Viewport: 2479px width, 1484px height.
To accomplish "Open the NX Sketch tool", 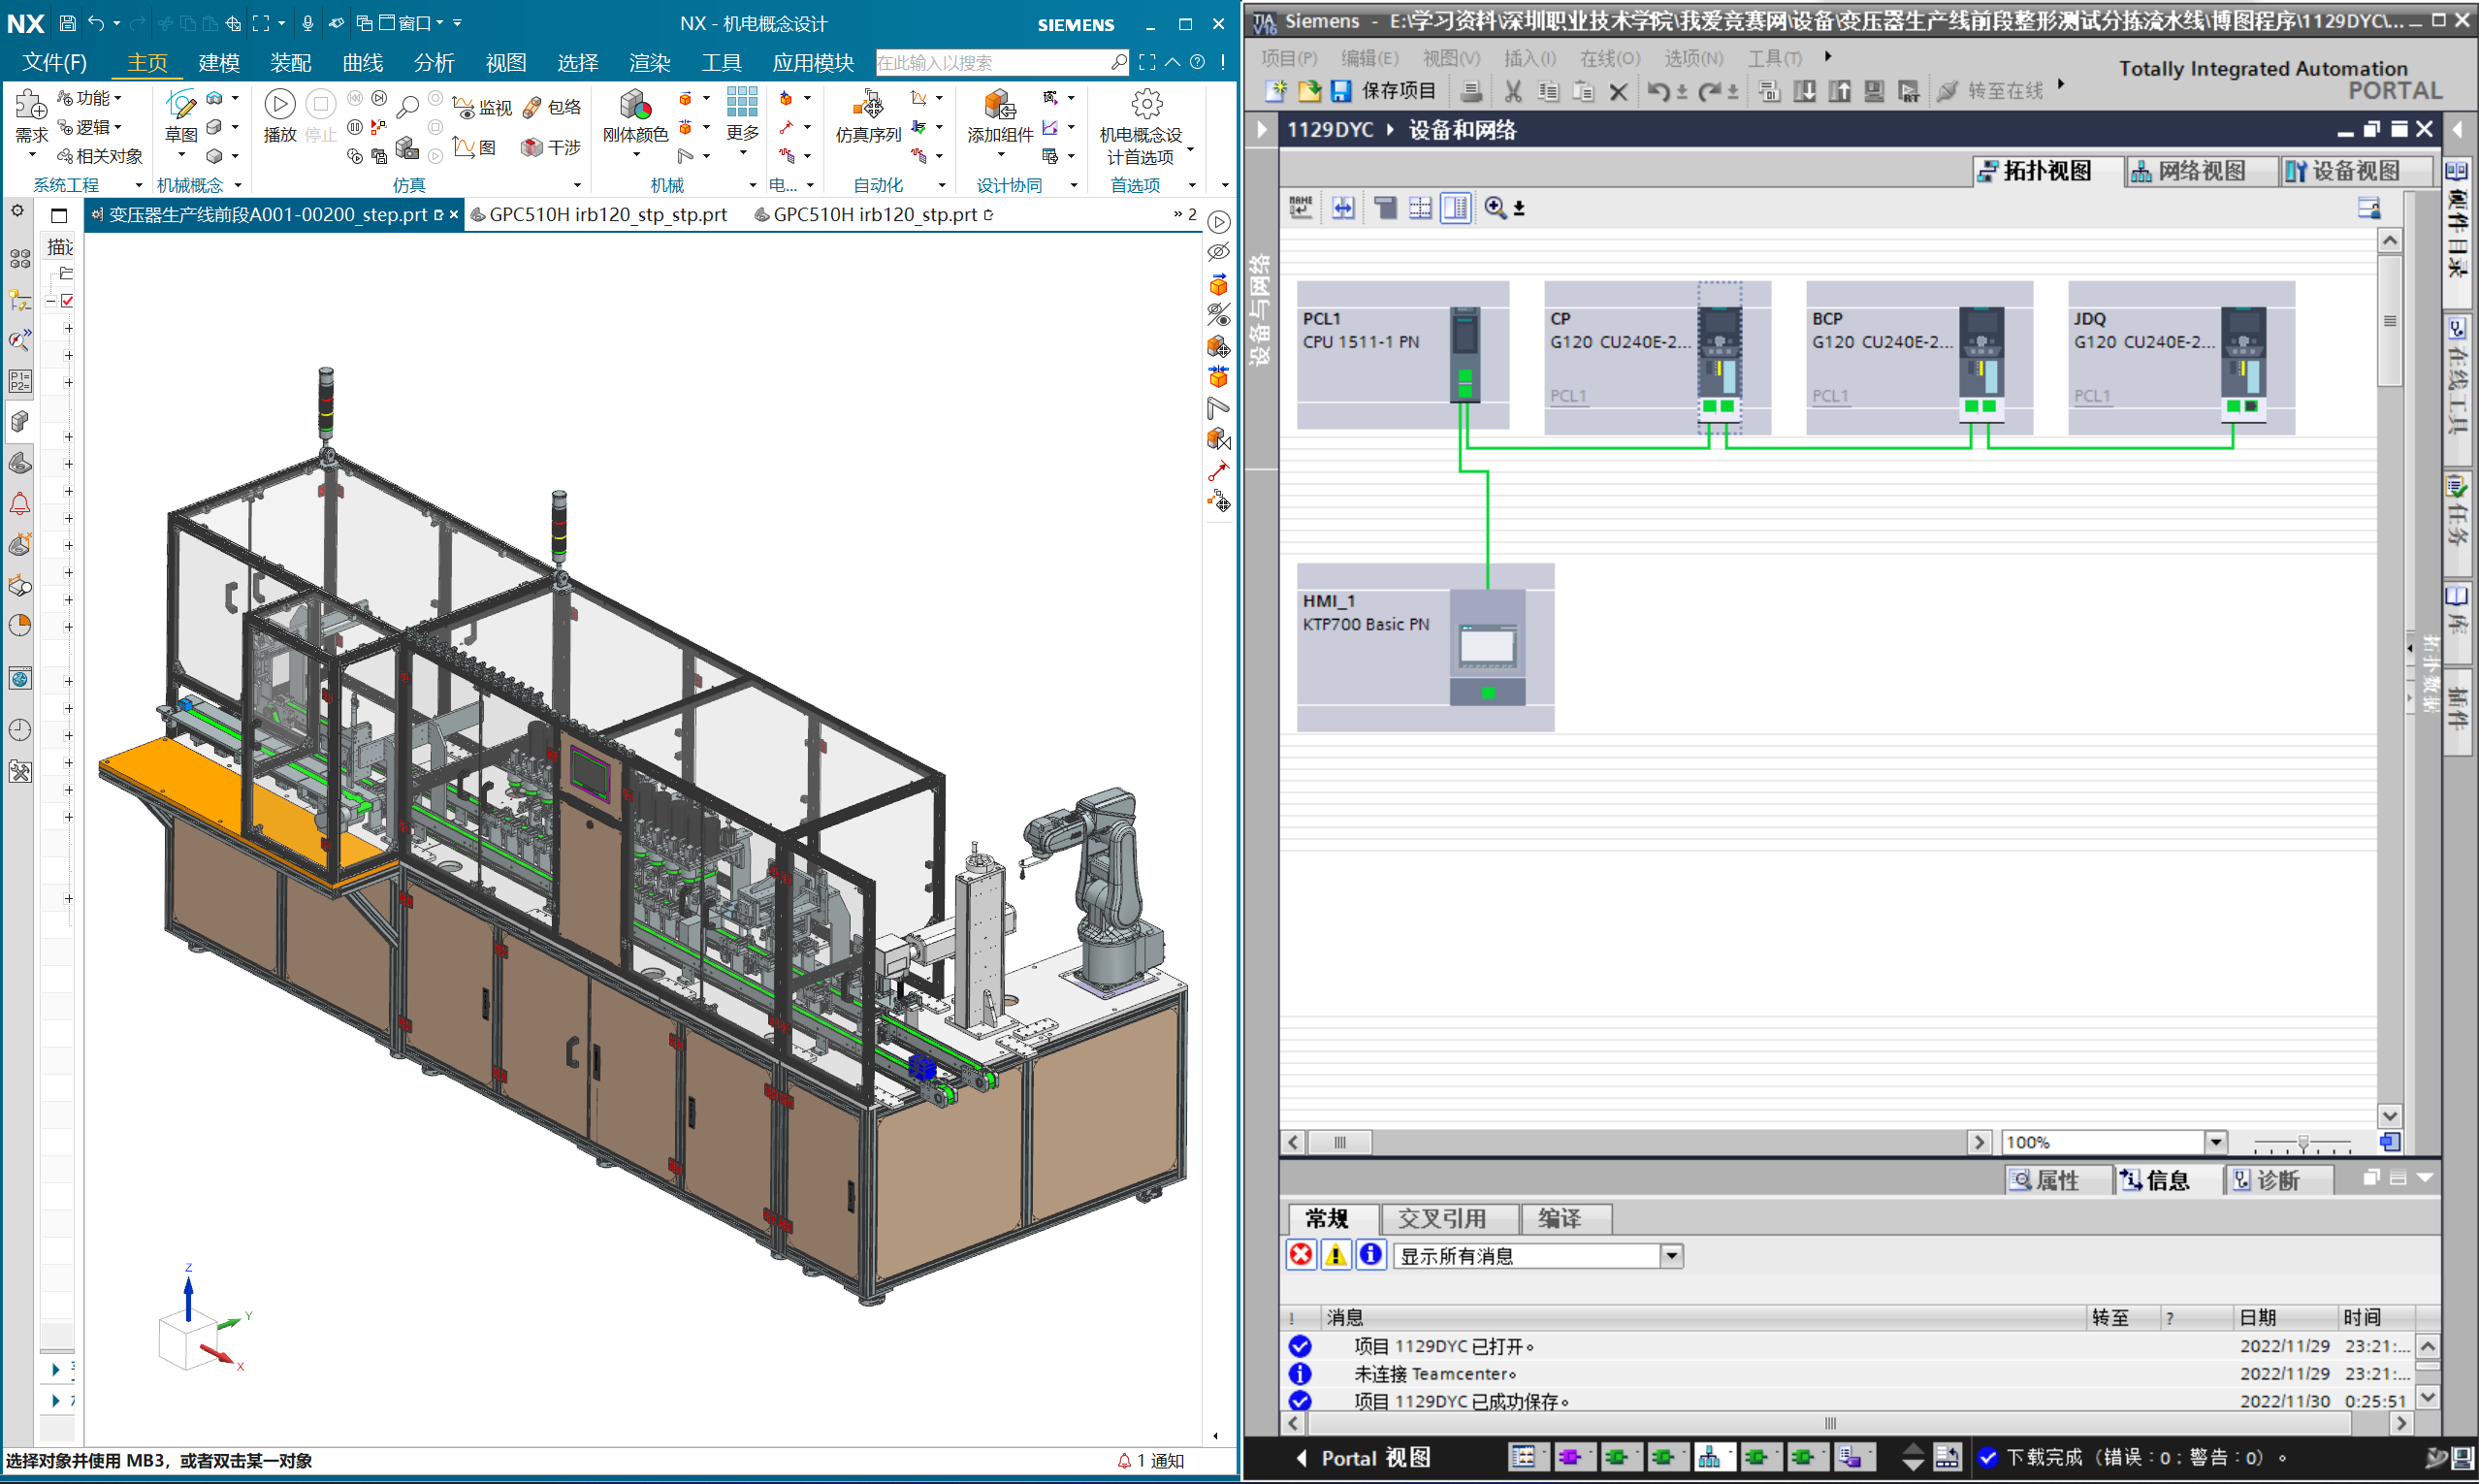I will [x=181, y=104].
